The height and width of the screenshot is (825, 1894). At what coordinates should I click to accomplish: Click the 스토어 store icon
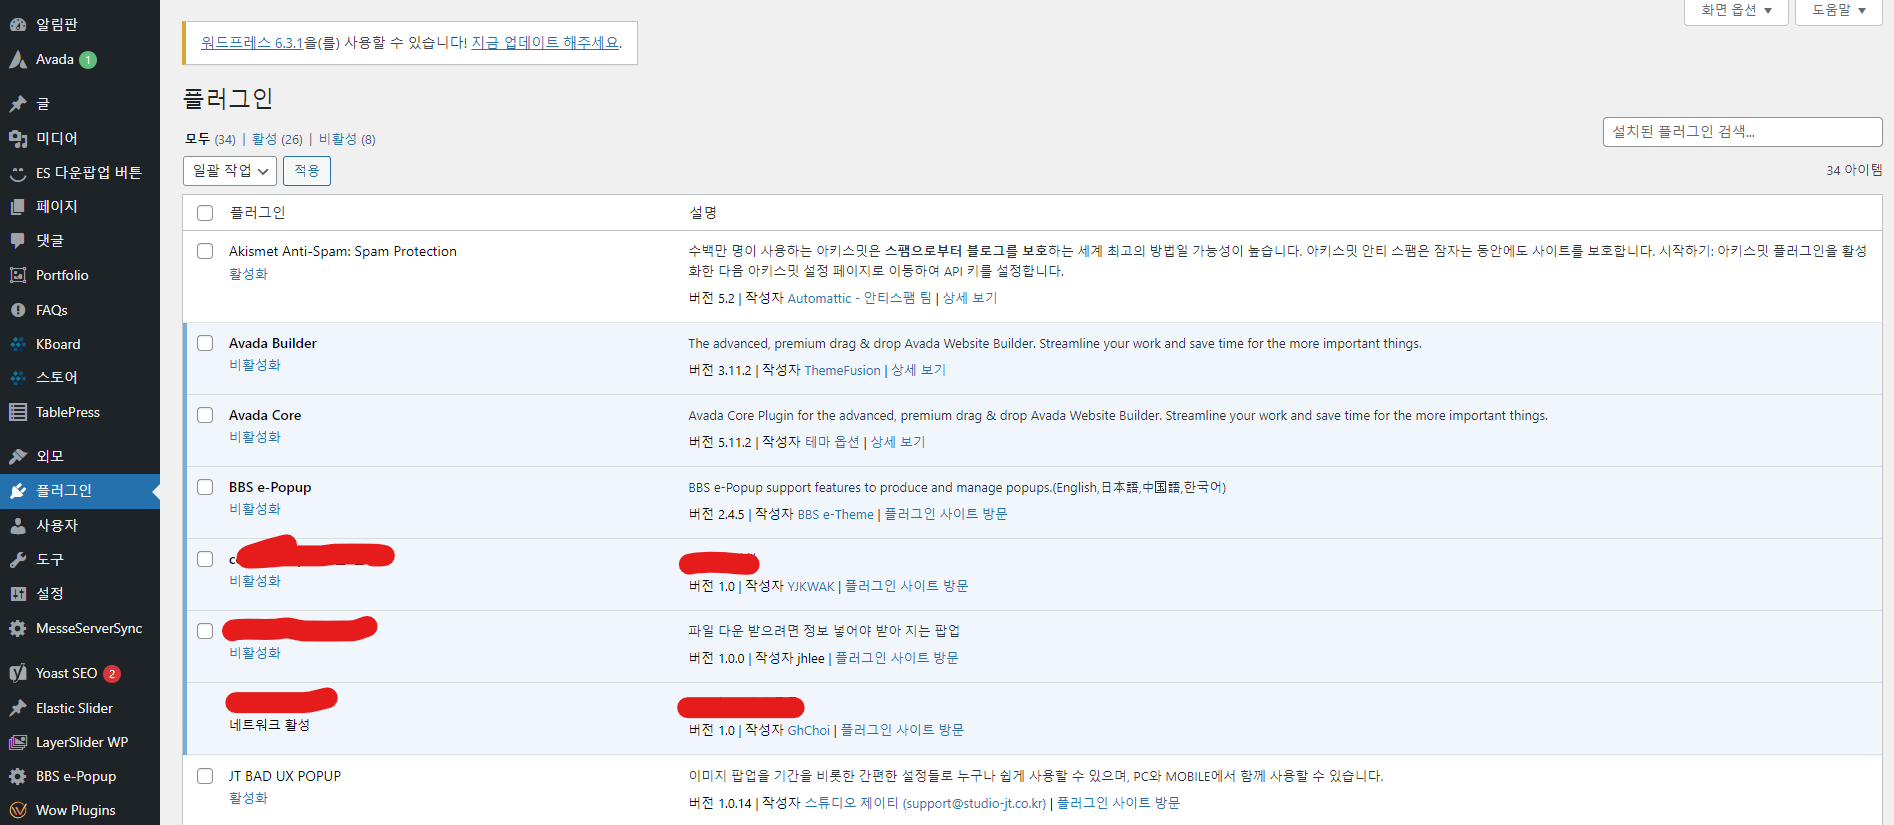click(18, 377)
